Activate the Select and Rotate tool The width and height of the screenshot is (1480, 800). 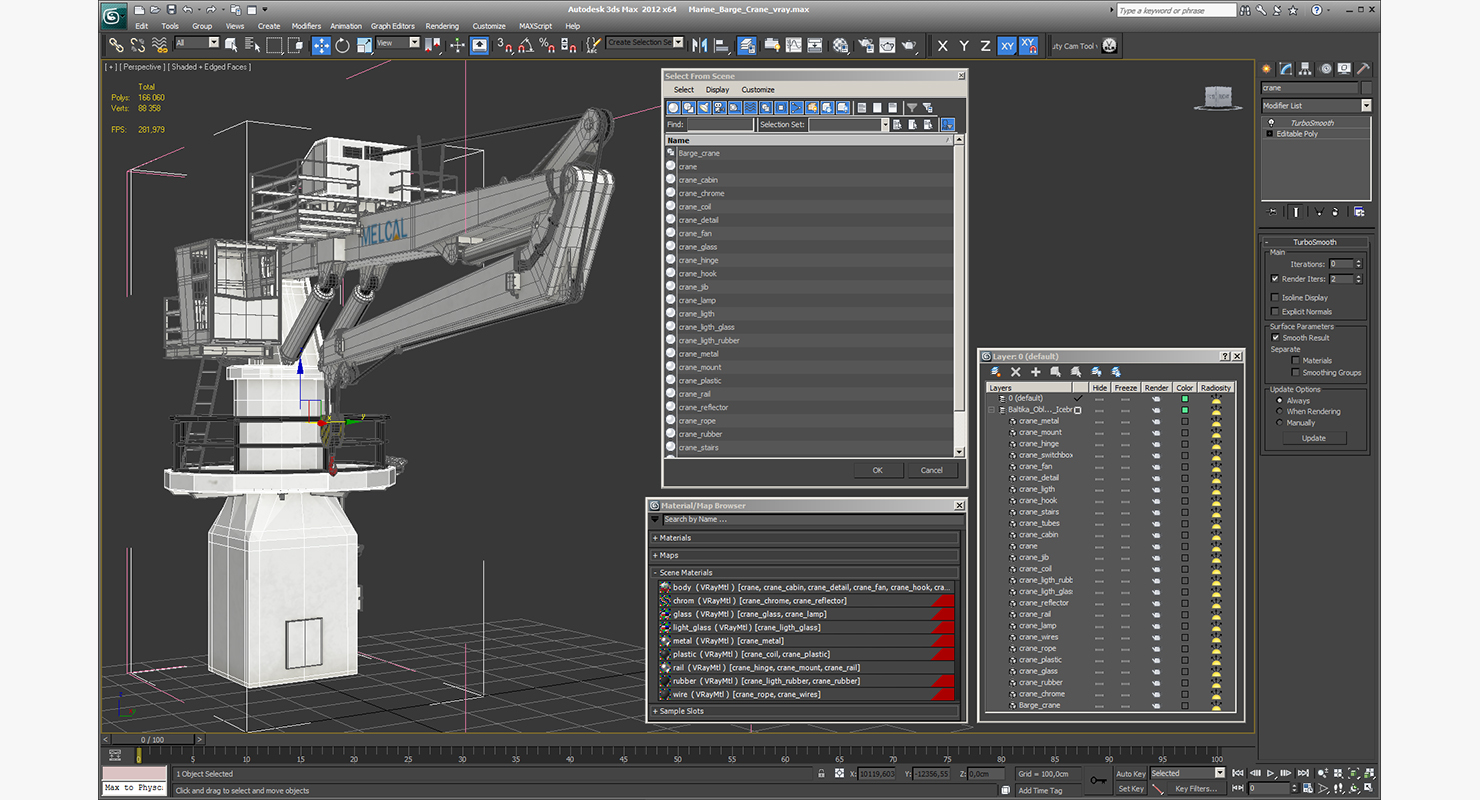tap(343, 45)
